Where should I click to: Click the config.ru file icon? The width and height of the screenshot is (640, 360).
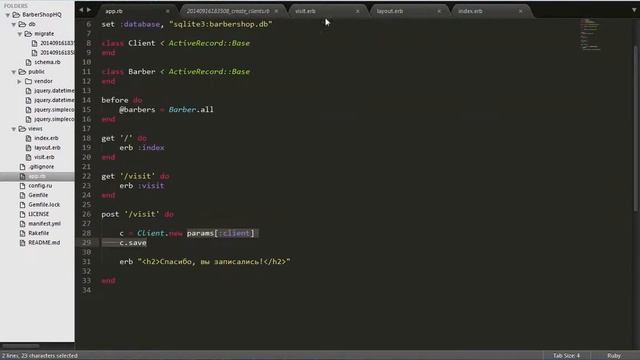22,186
